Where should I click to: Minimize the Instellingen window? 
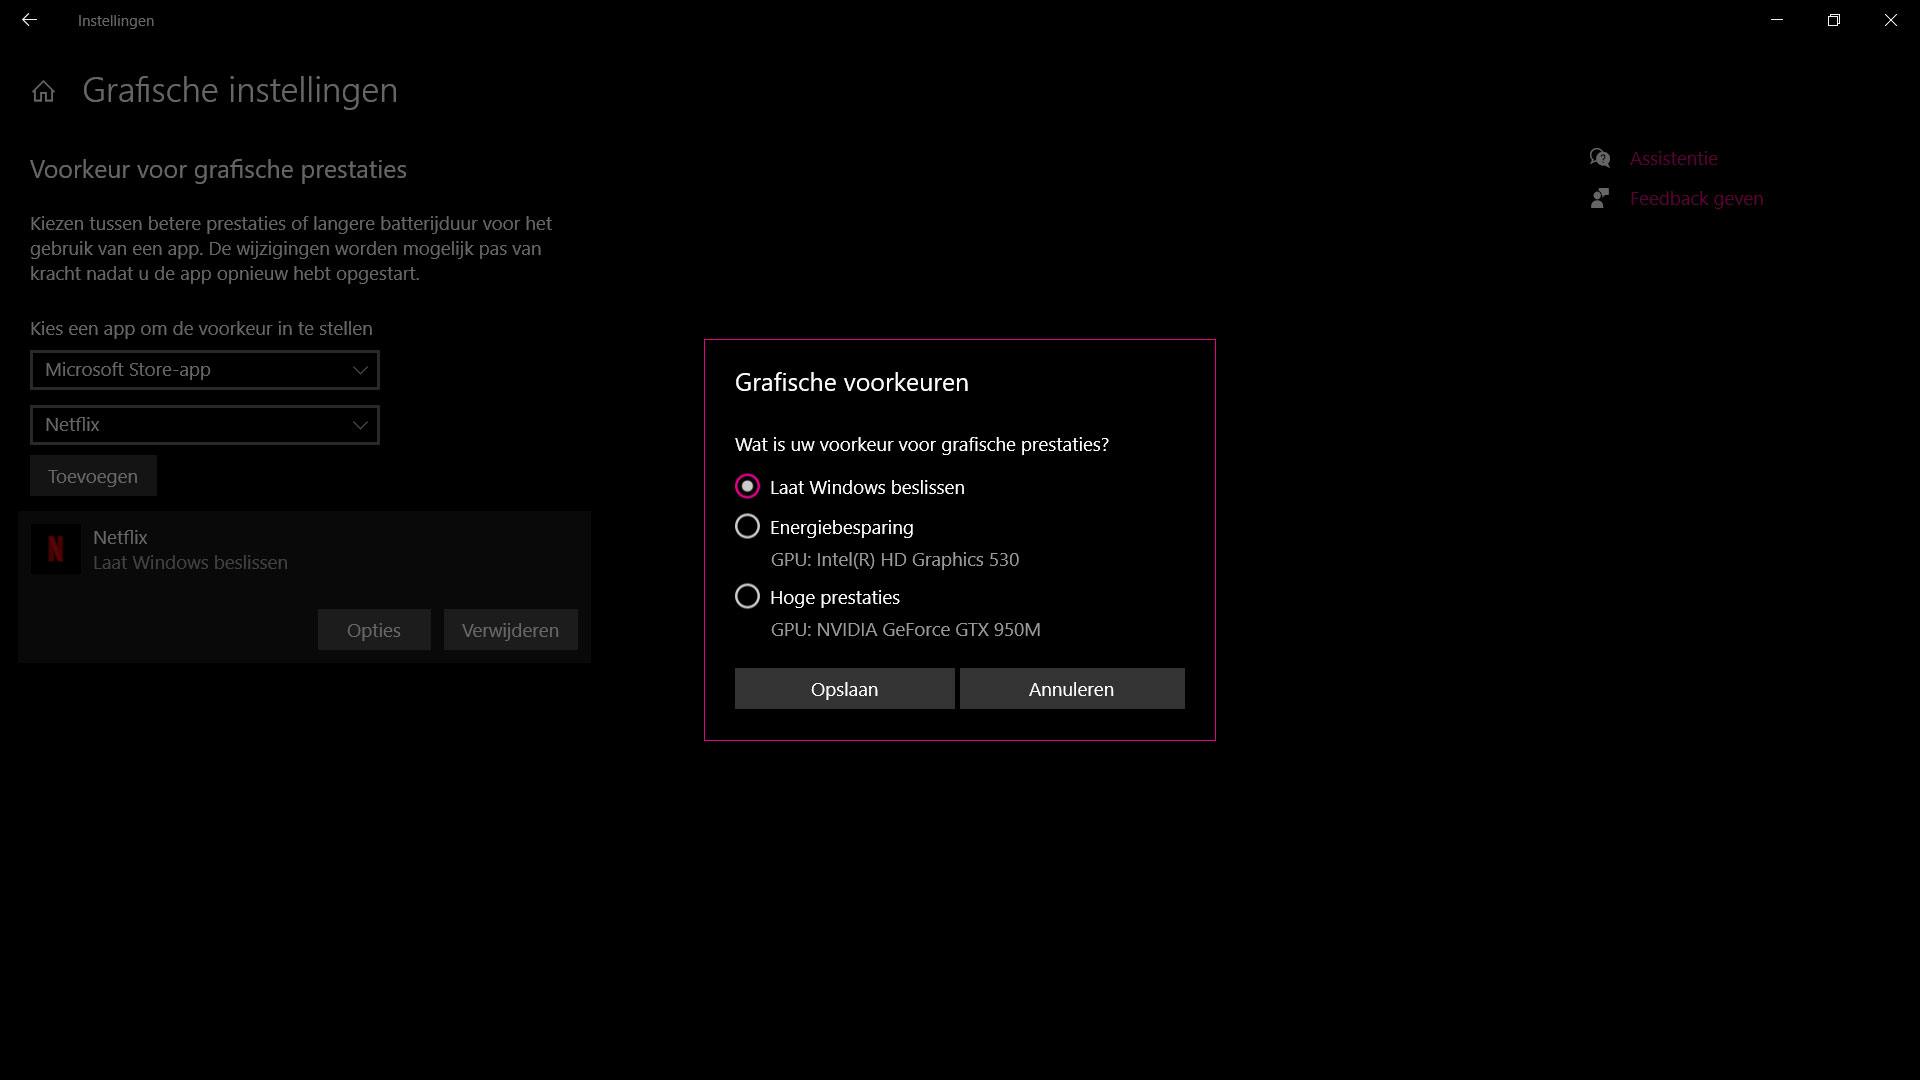pyautogui.click(x=1777, y=20)
